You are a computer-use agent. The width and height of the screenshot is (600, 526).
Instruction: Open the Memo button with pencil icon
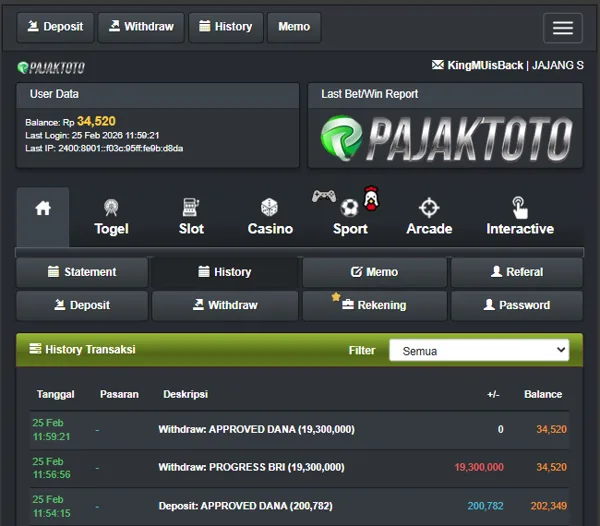click(x=375, y=272)
